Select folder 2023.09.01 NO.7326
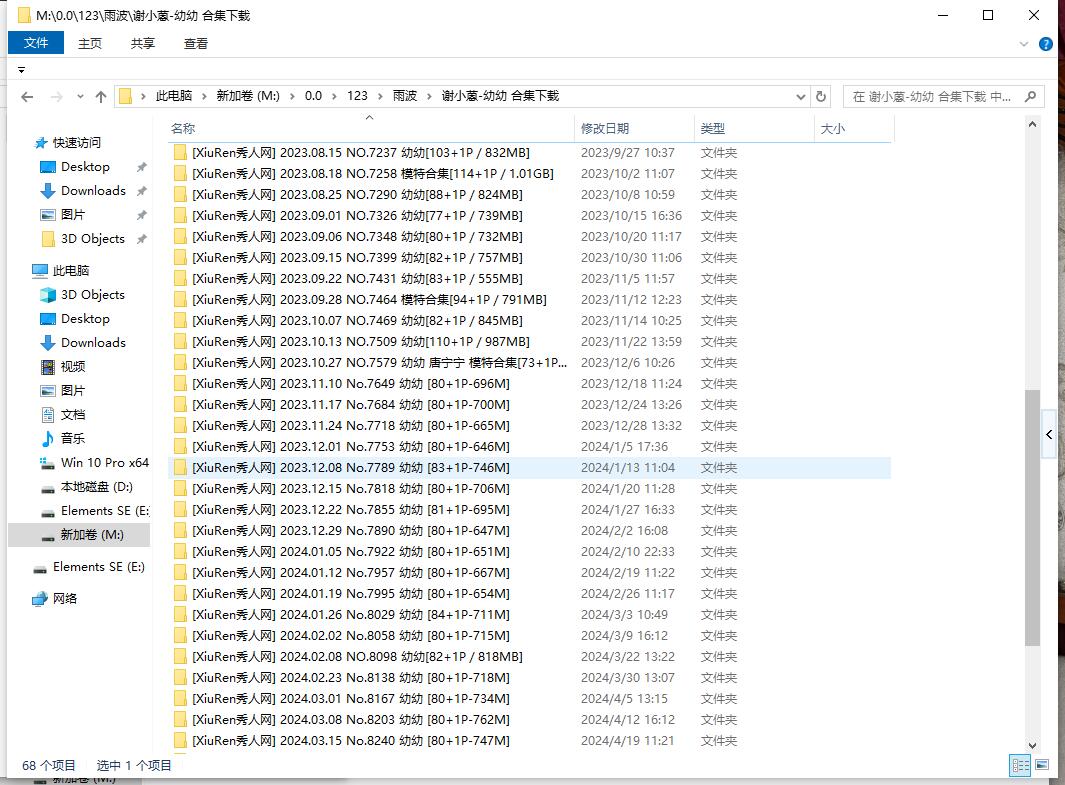The height and width of the screenshot is (785, 1065). click(357, 216)
